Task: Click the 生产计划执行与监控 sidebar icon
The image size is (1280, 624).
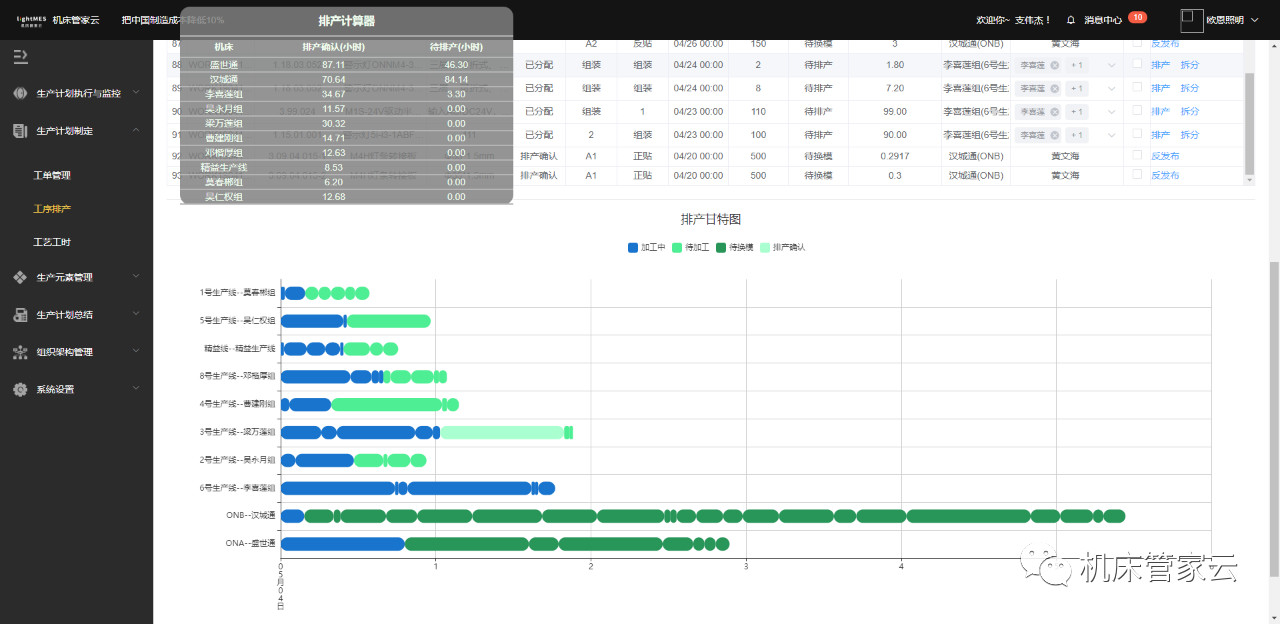Action: pos(20,93)
